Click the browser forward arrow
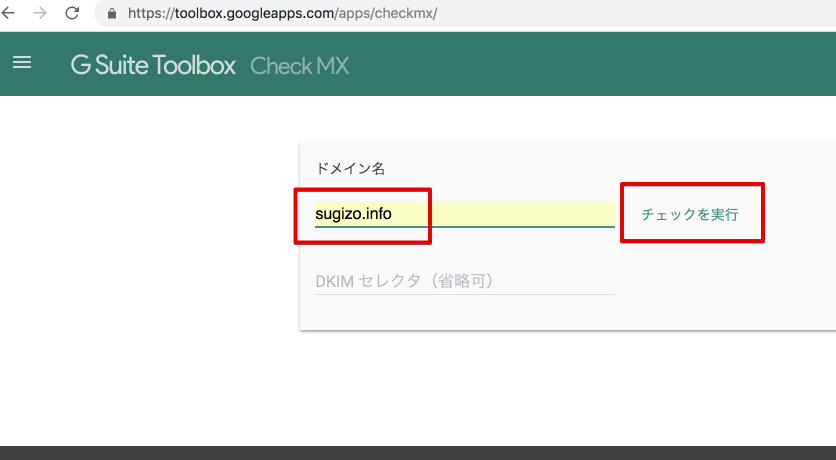Screen dimensions: 836x460 40,13
